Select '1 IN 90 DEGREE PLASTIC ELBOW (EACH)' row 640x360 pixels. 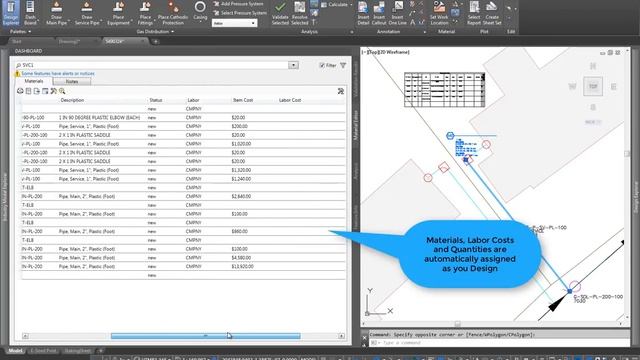(183, 118)
